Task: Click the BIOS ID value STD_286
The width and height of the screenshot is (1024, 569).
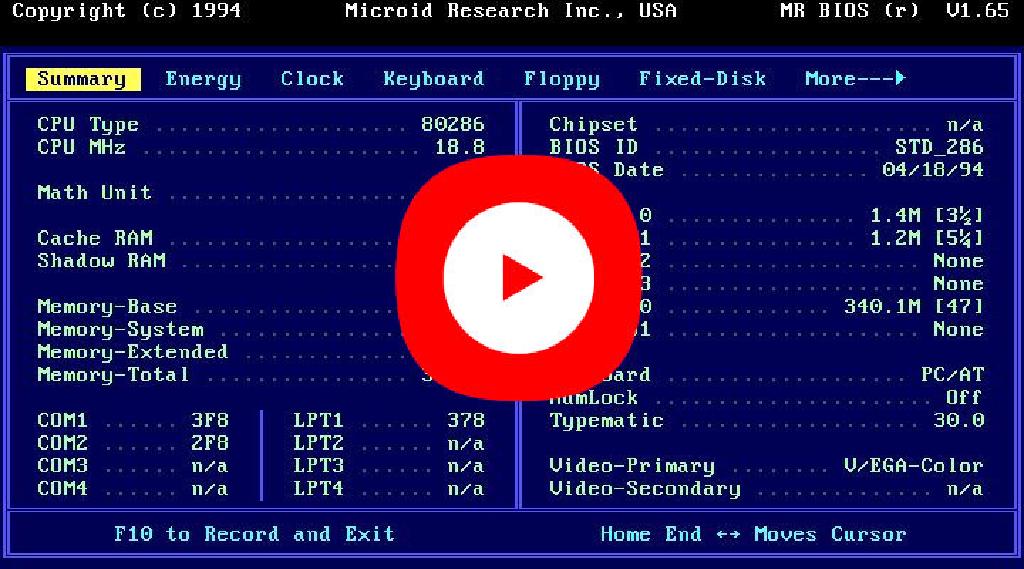Action: 939,147
